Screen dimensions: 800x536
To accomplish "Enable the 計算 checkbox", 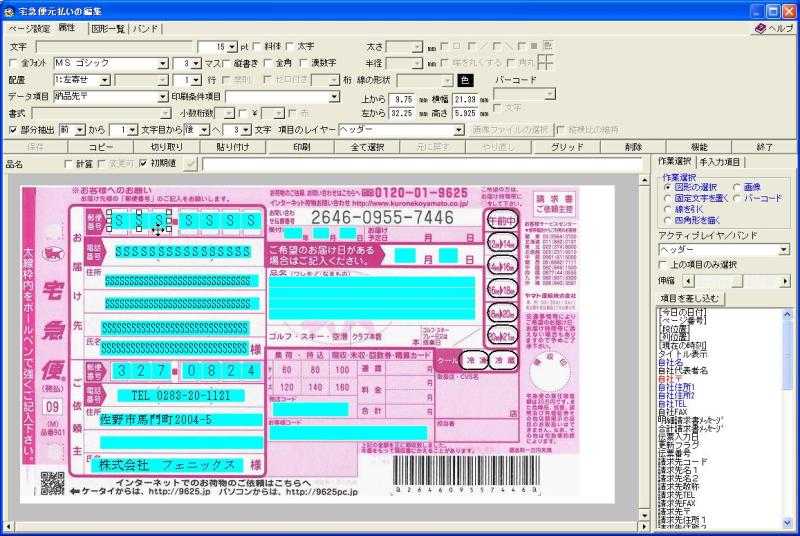I will pos(68,164).
